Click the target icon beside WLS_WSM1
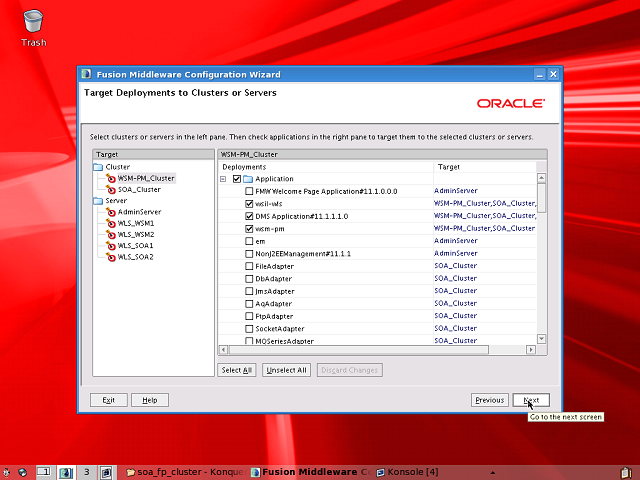The height and width of the screenshot is (480, 640). 111,223
